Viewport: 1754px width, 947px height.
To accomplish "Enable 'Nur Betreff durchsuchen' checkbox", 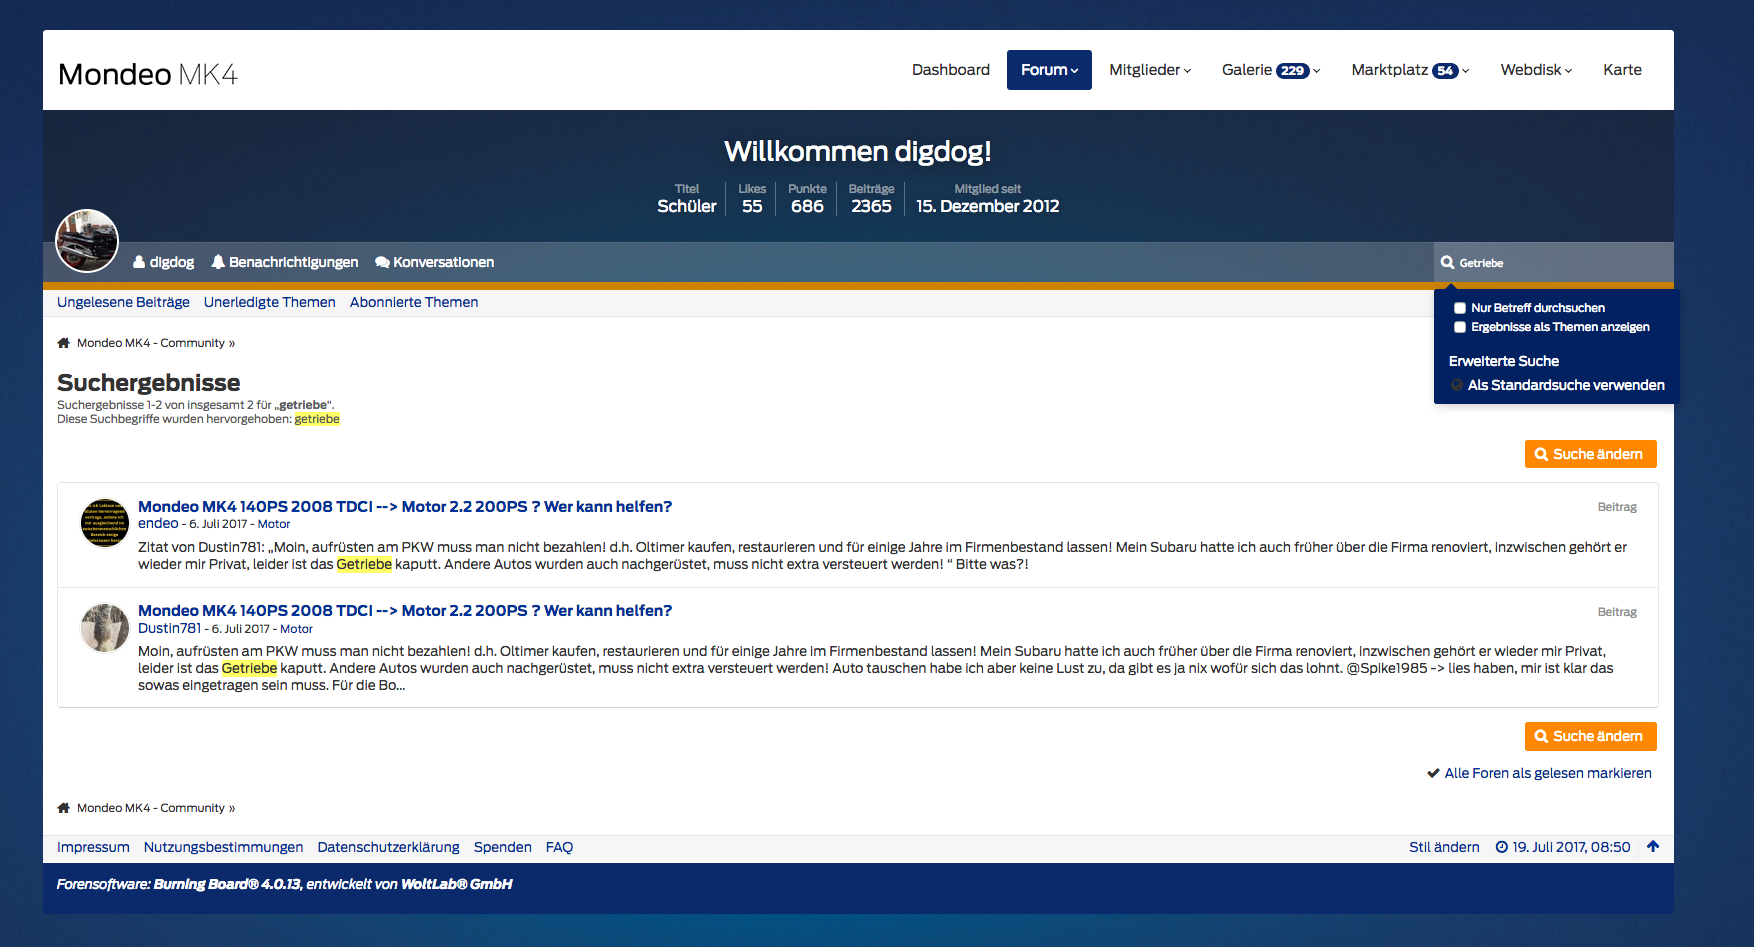I will click(x=1460, y=308).
